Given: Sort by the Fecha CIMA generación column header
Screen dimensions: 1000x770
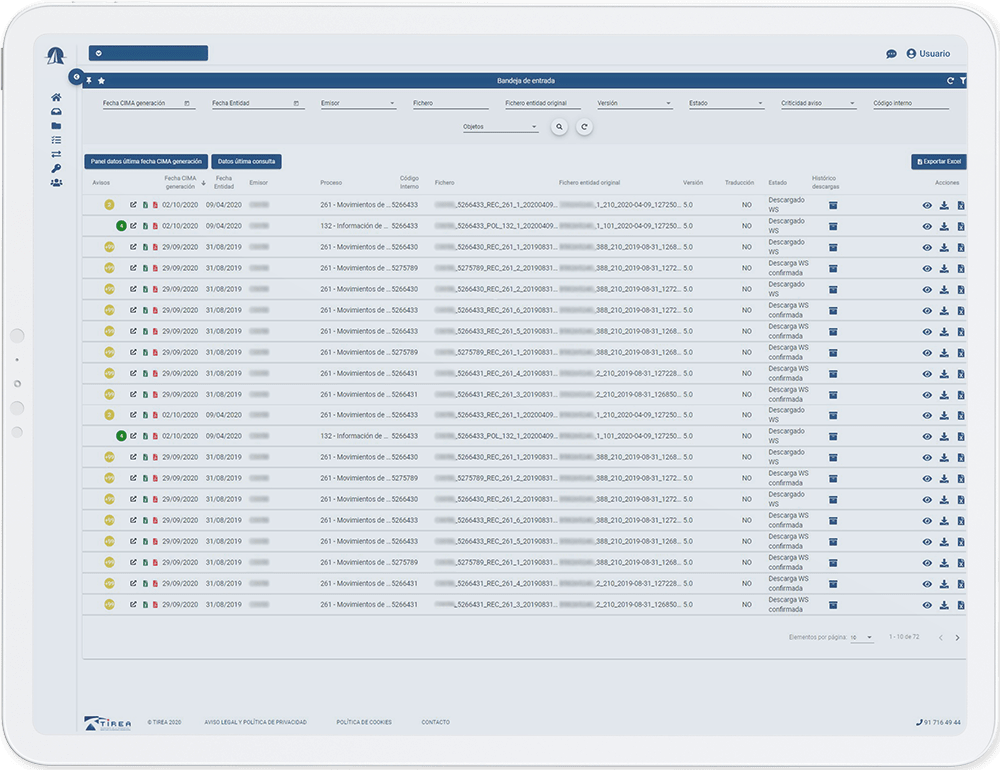Looking at the screenshot, I should pyautogui.click(x=181, y=182).
